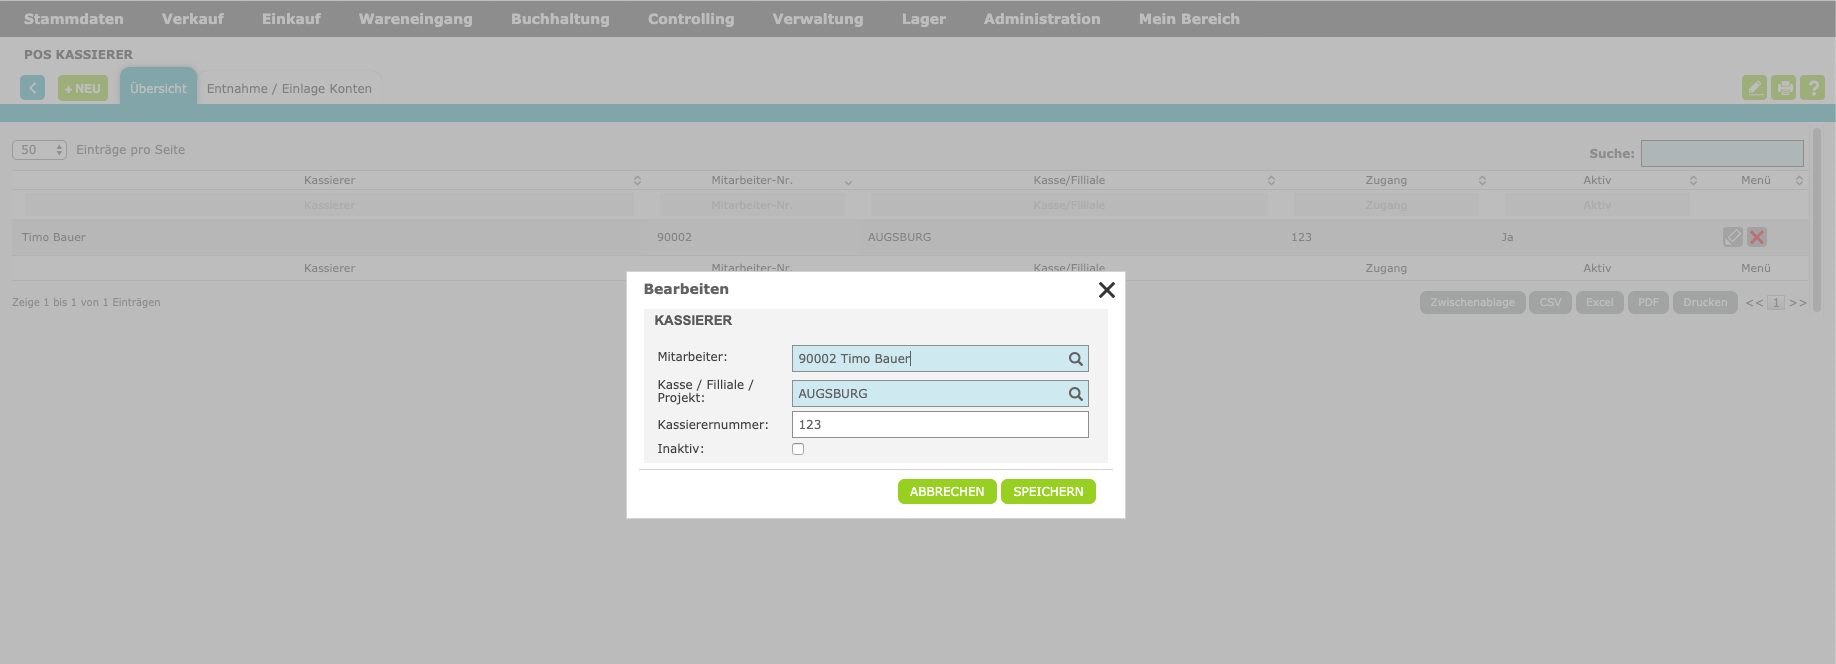Click the SPEICHERN button

click(x=1048, y=492)
